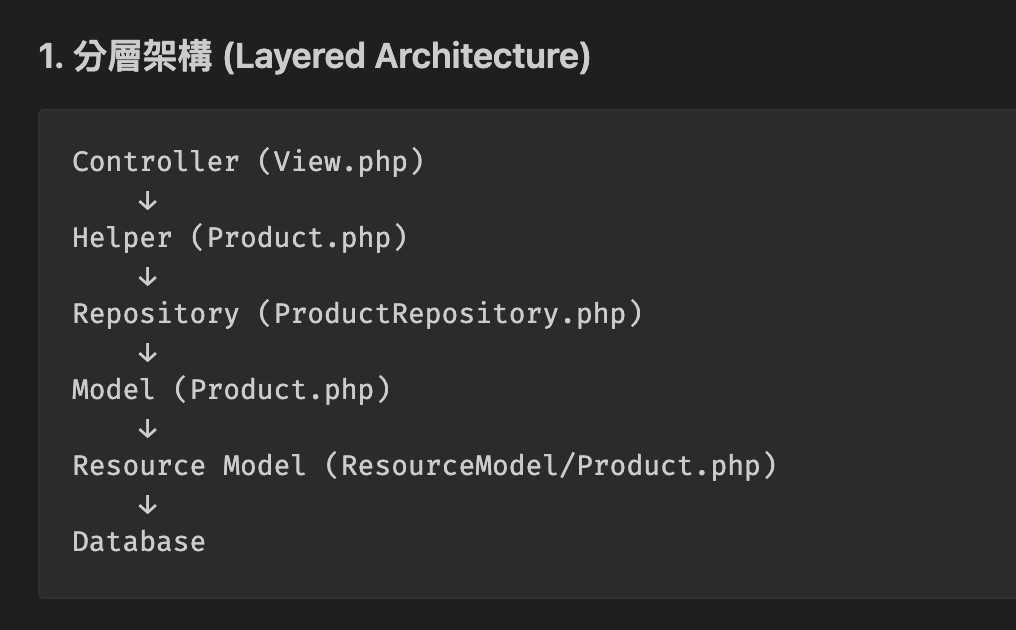The width and height of the screenshot is (1016, 630).
Task: Click the 分層架構 heading text
Action: [142, 57]
